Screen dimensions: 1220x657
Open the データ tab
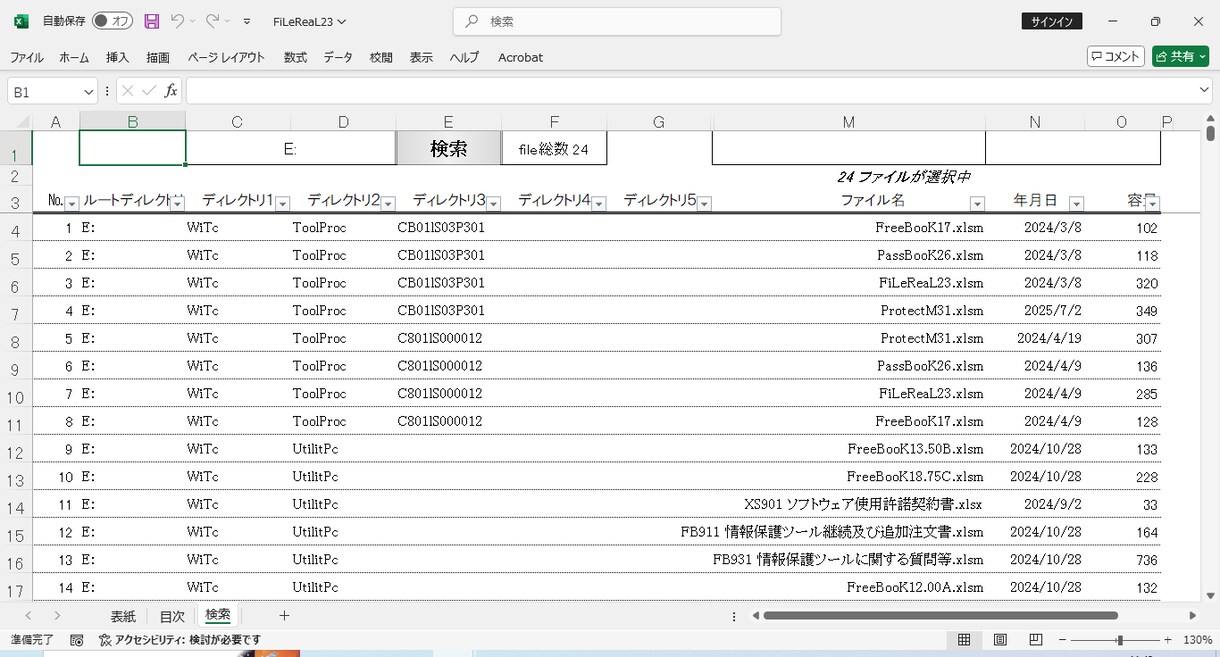point(338,58)
